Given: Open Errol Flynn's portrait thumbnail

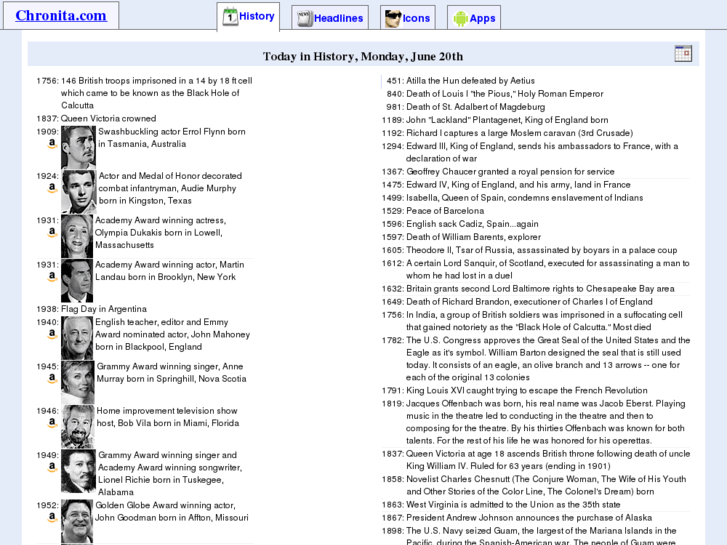Looking at the screenshot, I should click(78, 147).
